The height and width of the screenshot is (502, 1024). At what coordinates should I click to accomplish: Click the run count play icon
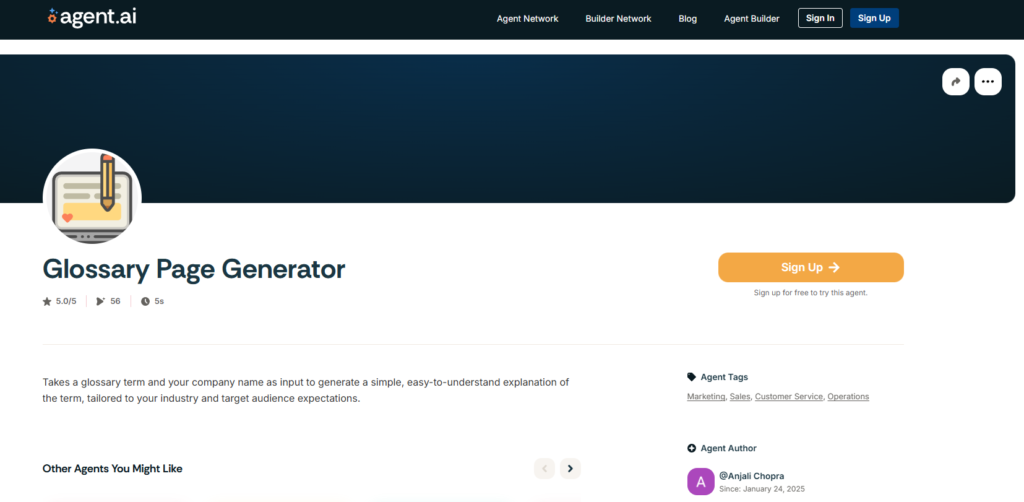coord(101,301)
